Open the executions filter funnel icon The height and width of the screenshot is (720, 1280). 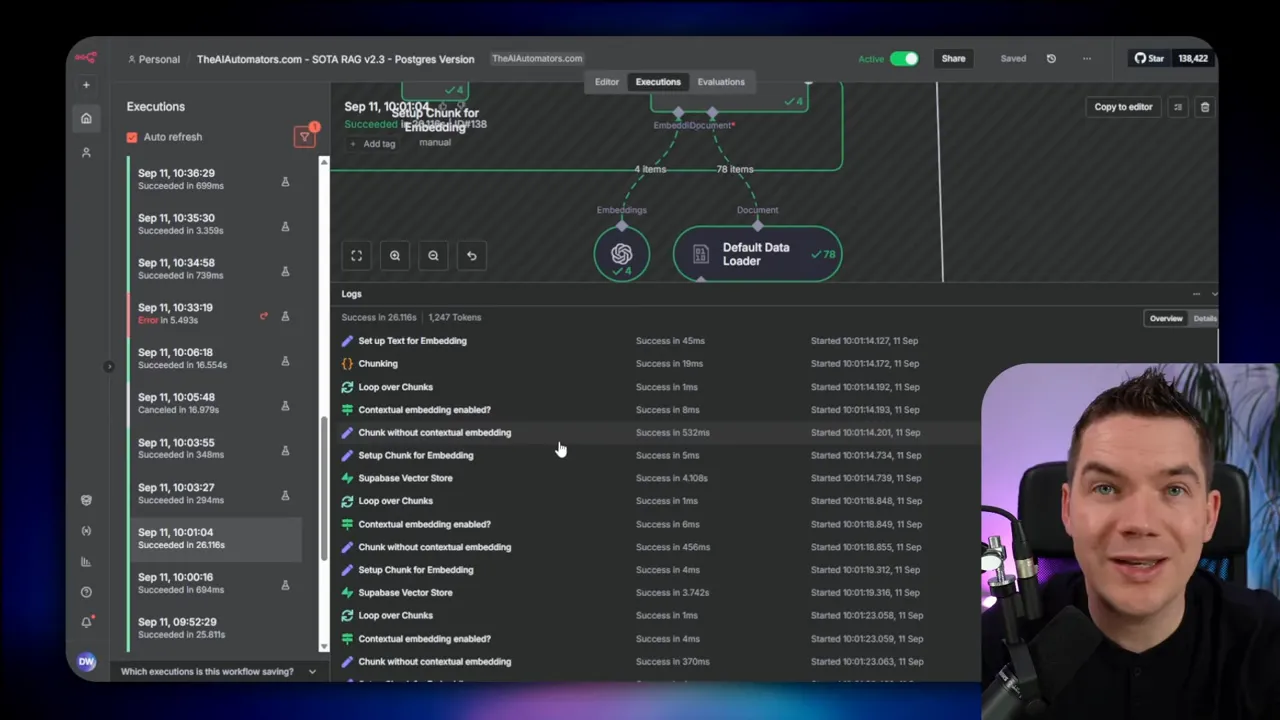(305, 137)
